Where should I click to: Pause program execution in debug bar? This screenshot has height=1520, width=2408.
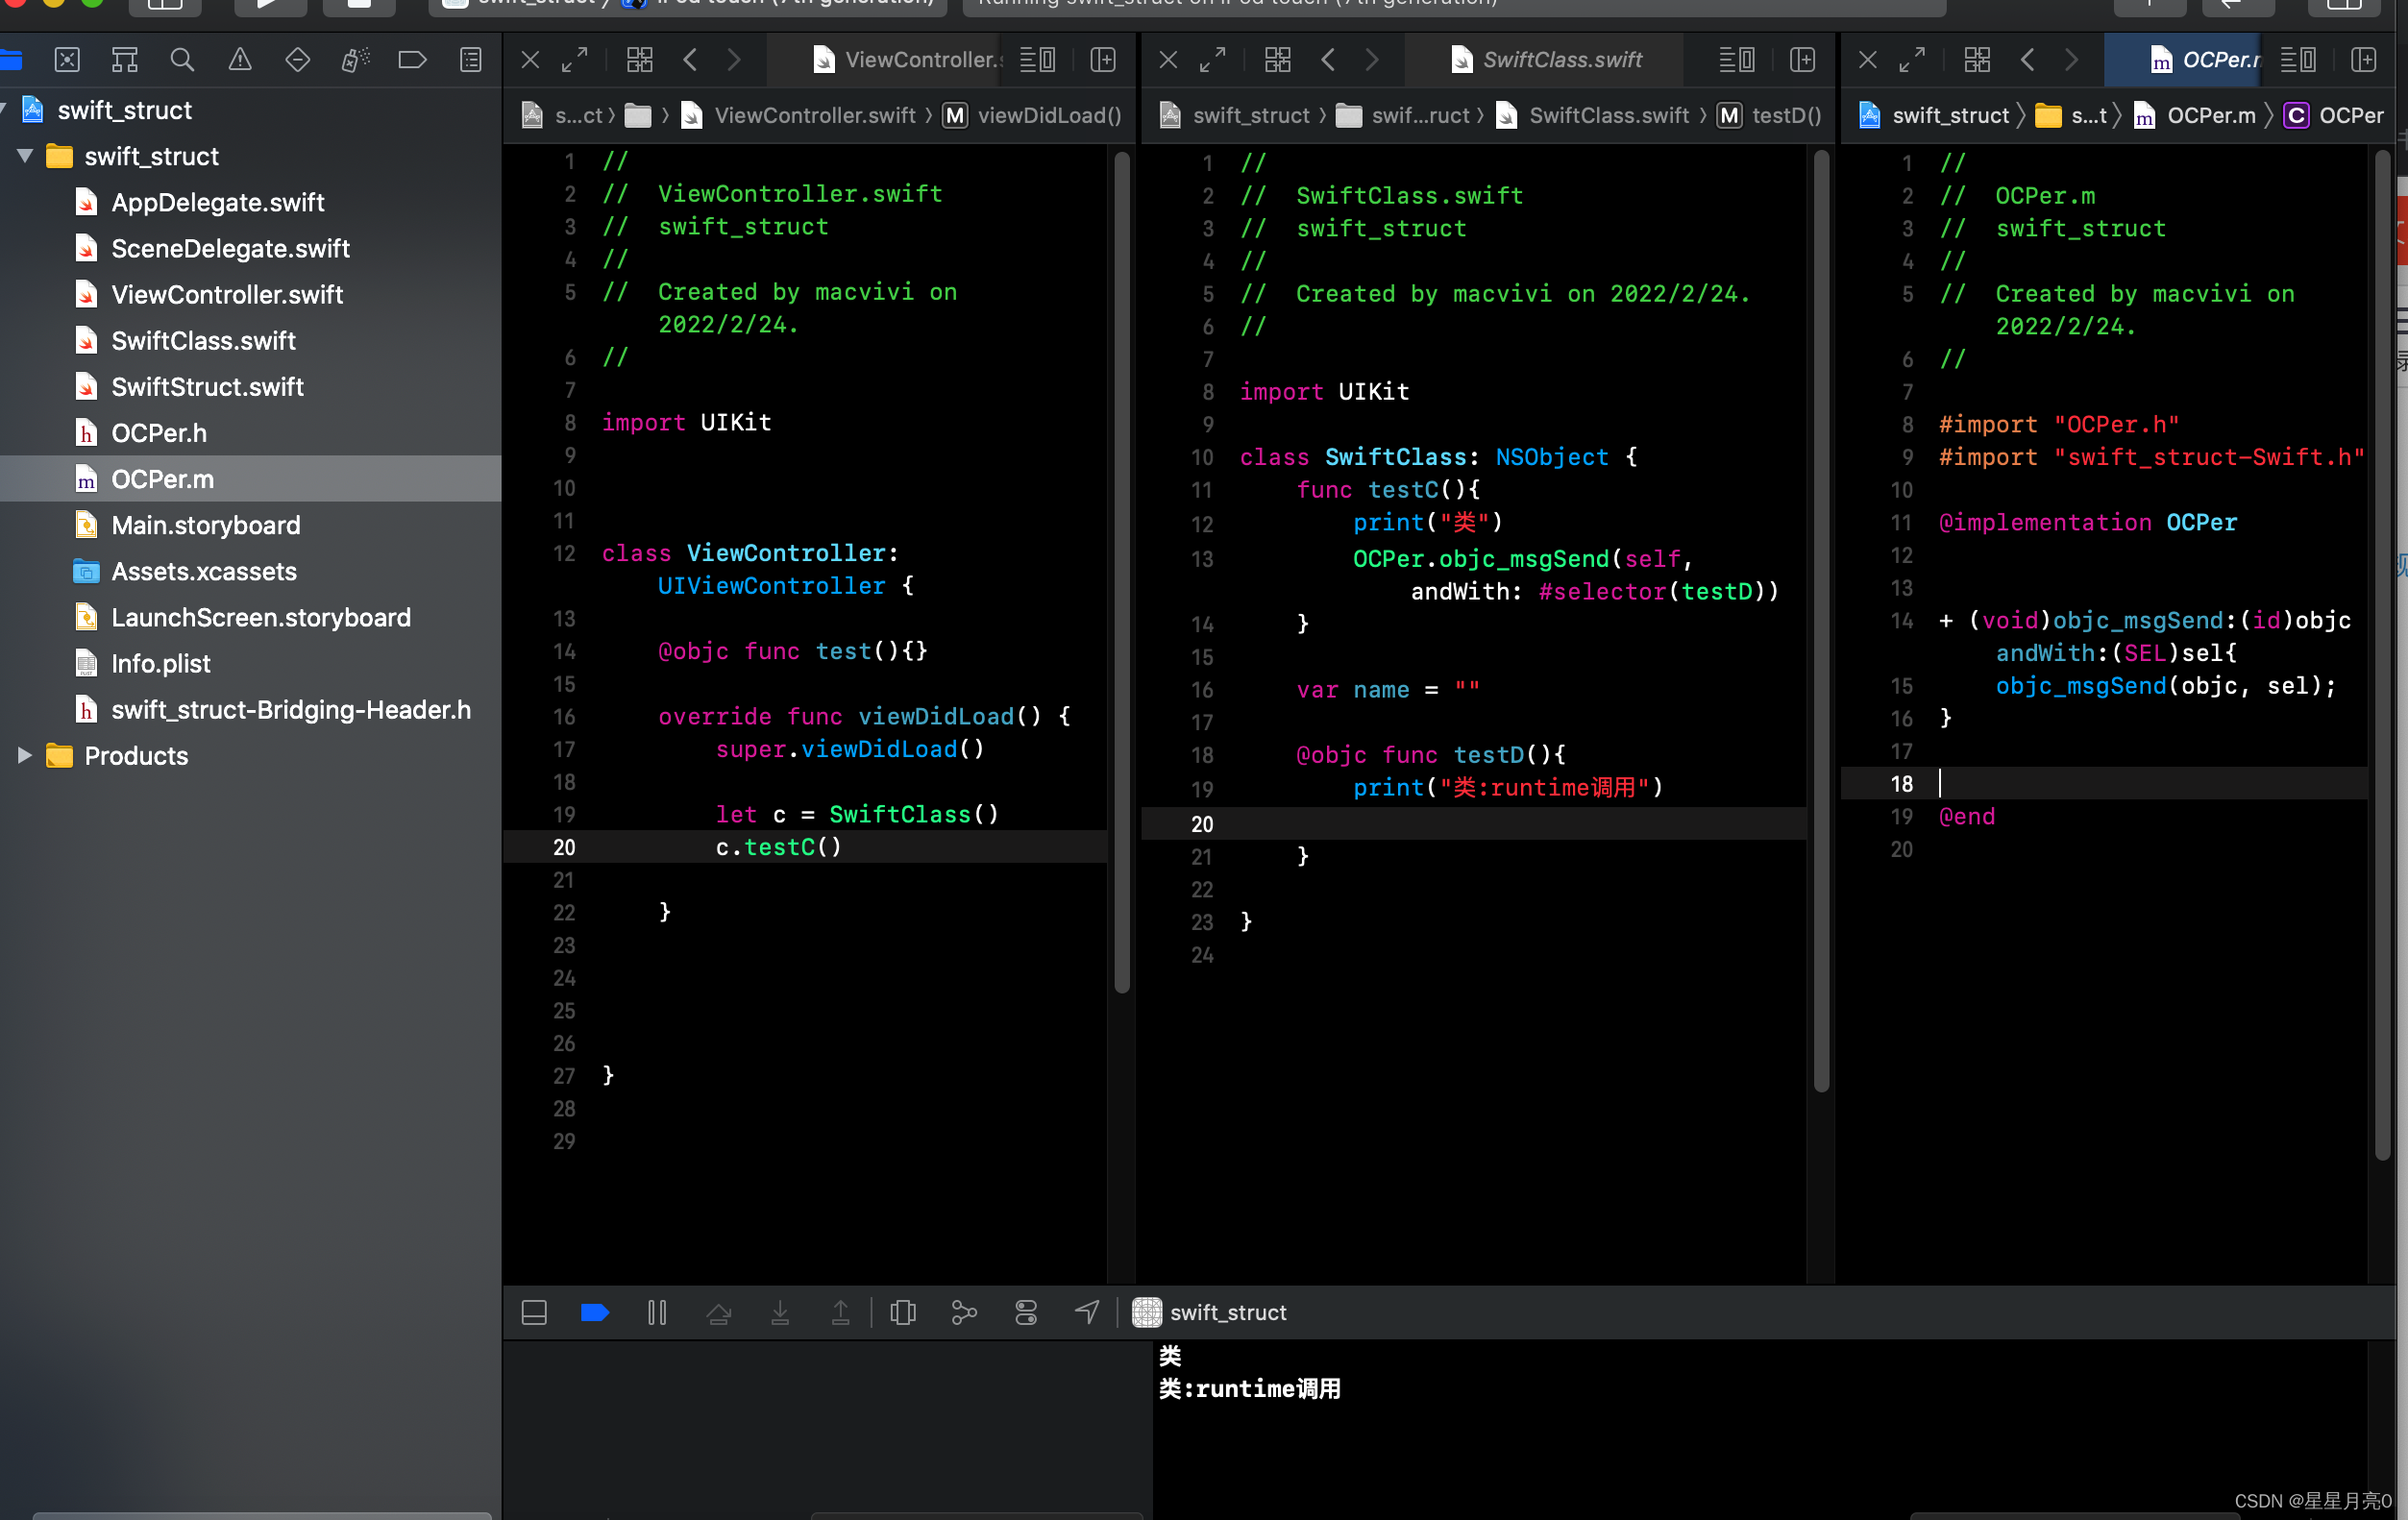coord(657,1312)
